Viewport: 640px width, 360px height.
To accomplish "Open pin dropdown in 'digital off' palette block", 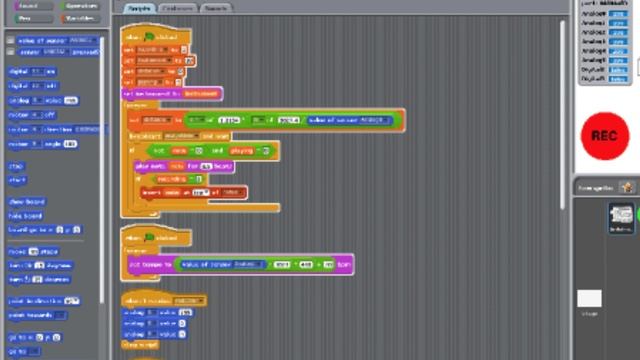I will pos(37,86).
